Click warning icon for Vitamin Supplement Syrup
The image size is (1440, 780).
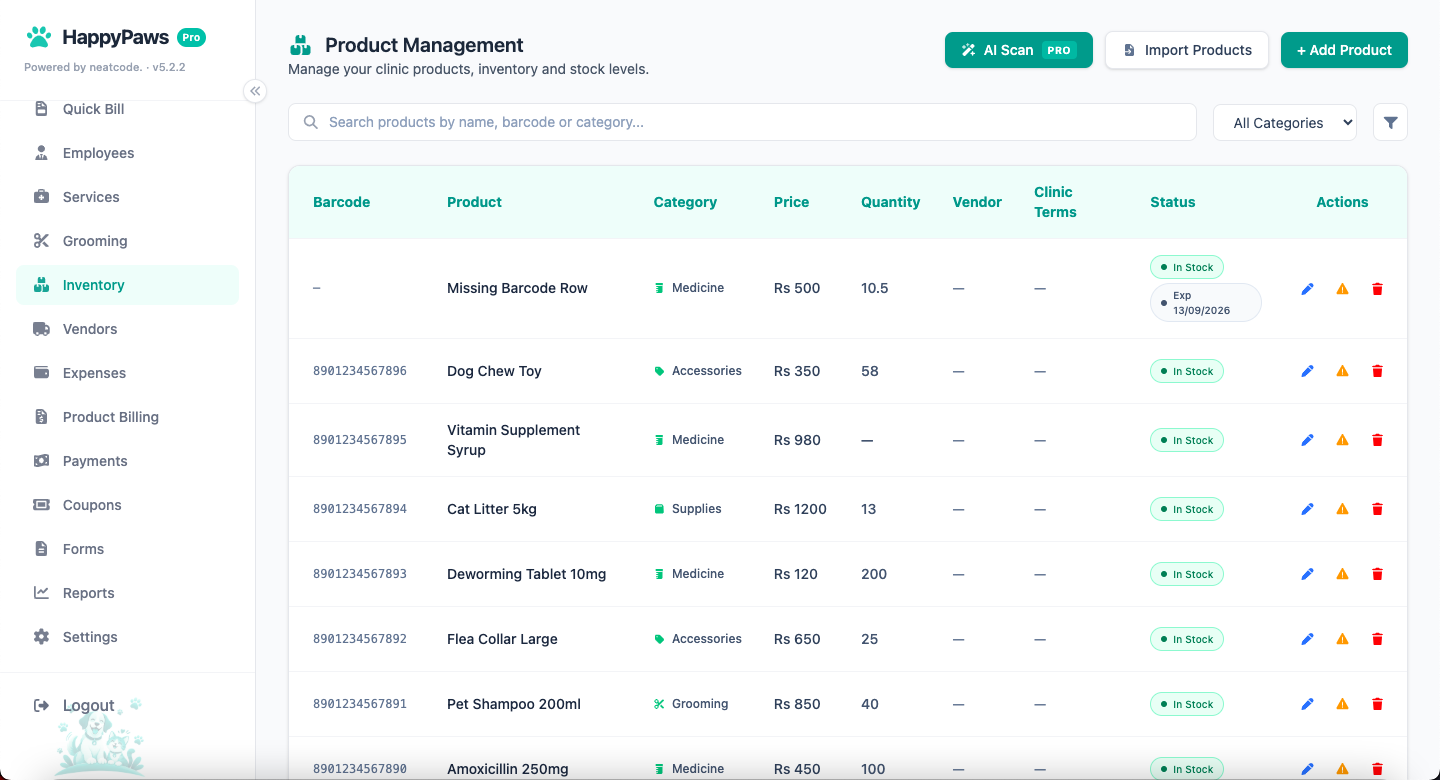coord(1342,440)
